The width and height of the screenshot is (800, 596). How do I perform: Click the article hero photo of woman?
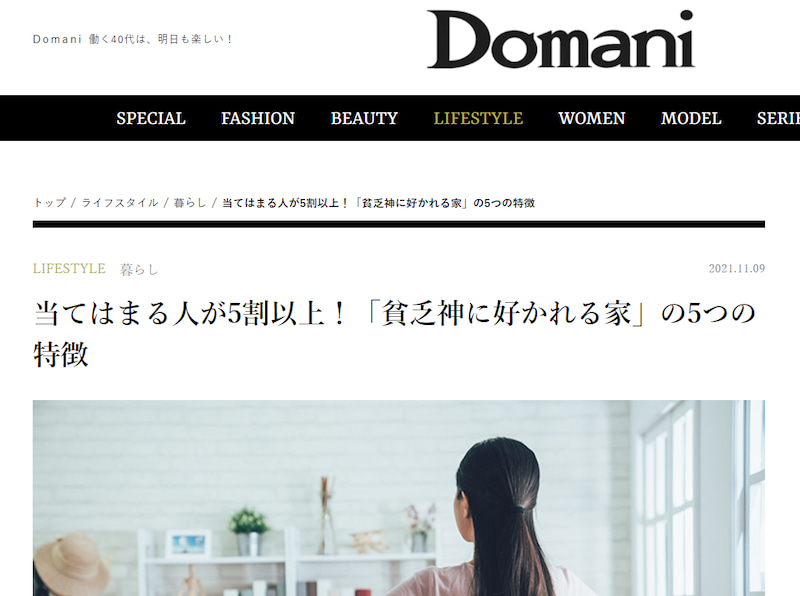click(x=398, y=498)
